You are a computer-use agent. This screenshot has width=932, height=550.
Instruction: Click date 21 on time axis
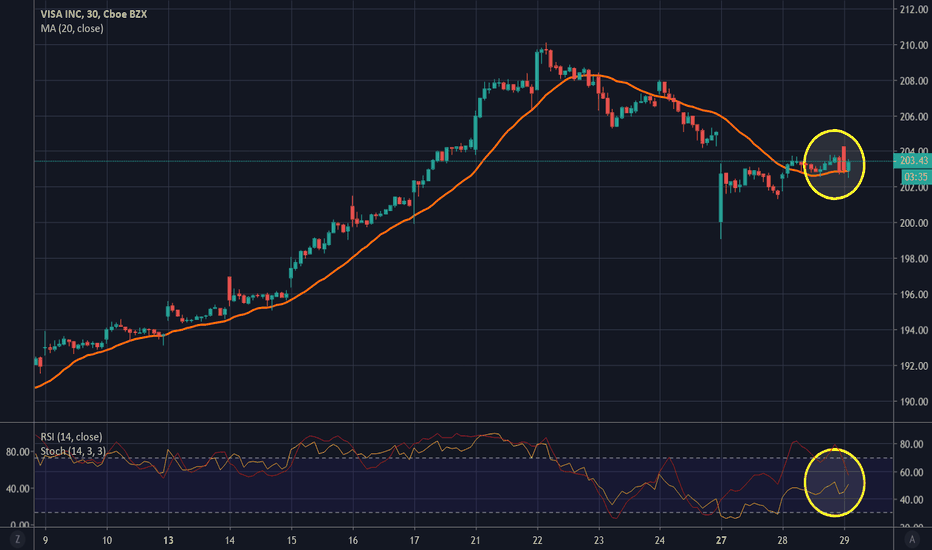[x=476, y=540]
